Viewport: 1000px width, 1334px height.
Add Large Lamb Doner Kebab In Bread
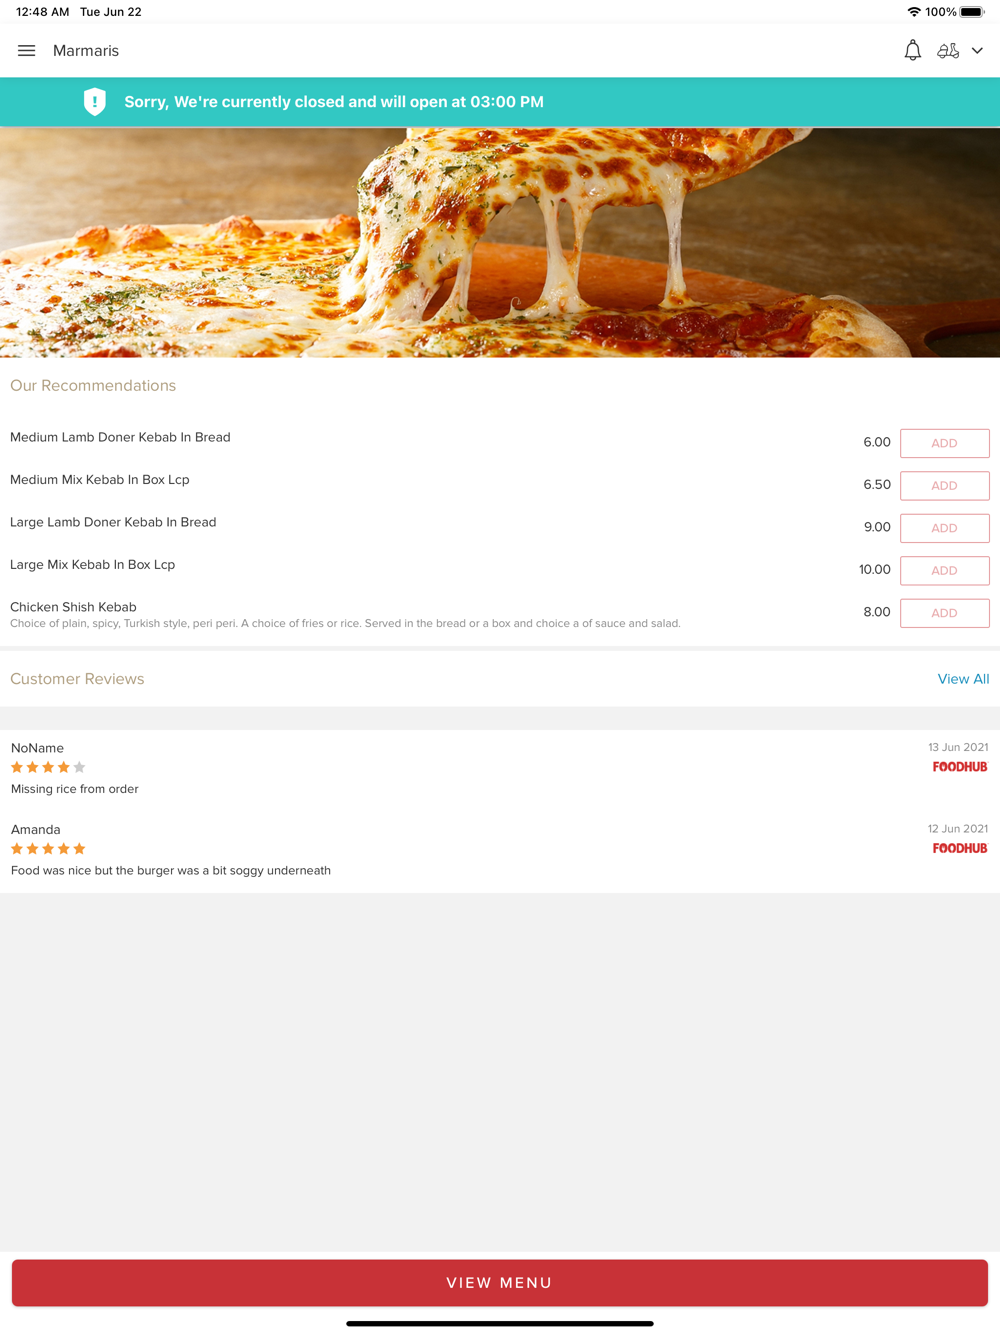coord(944,528)
